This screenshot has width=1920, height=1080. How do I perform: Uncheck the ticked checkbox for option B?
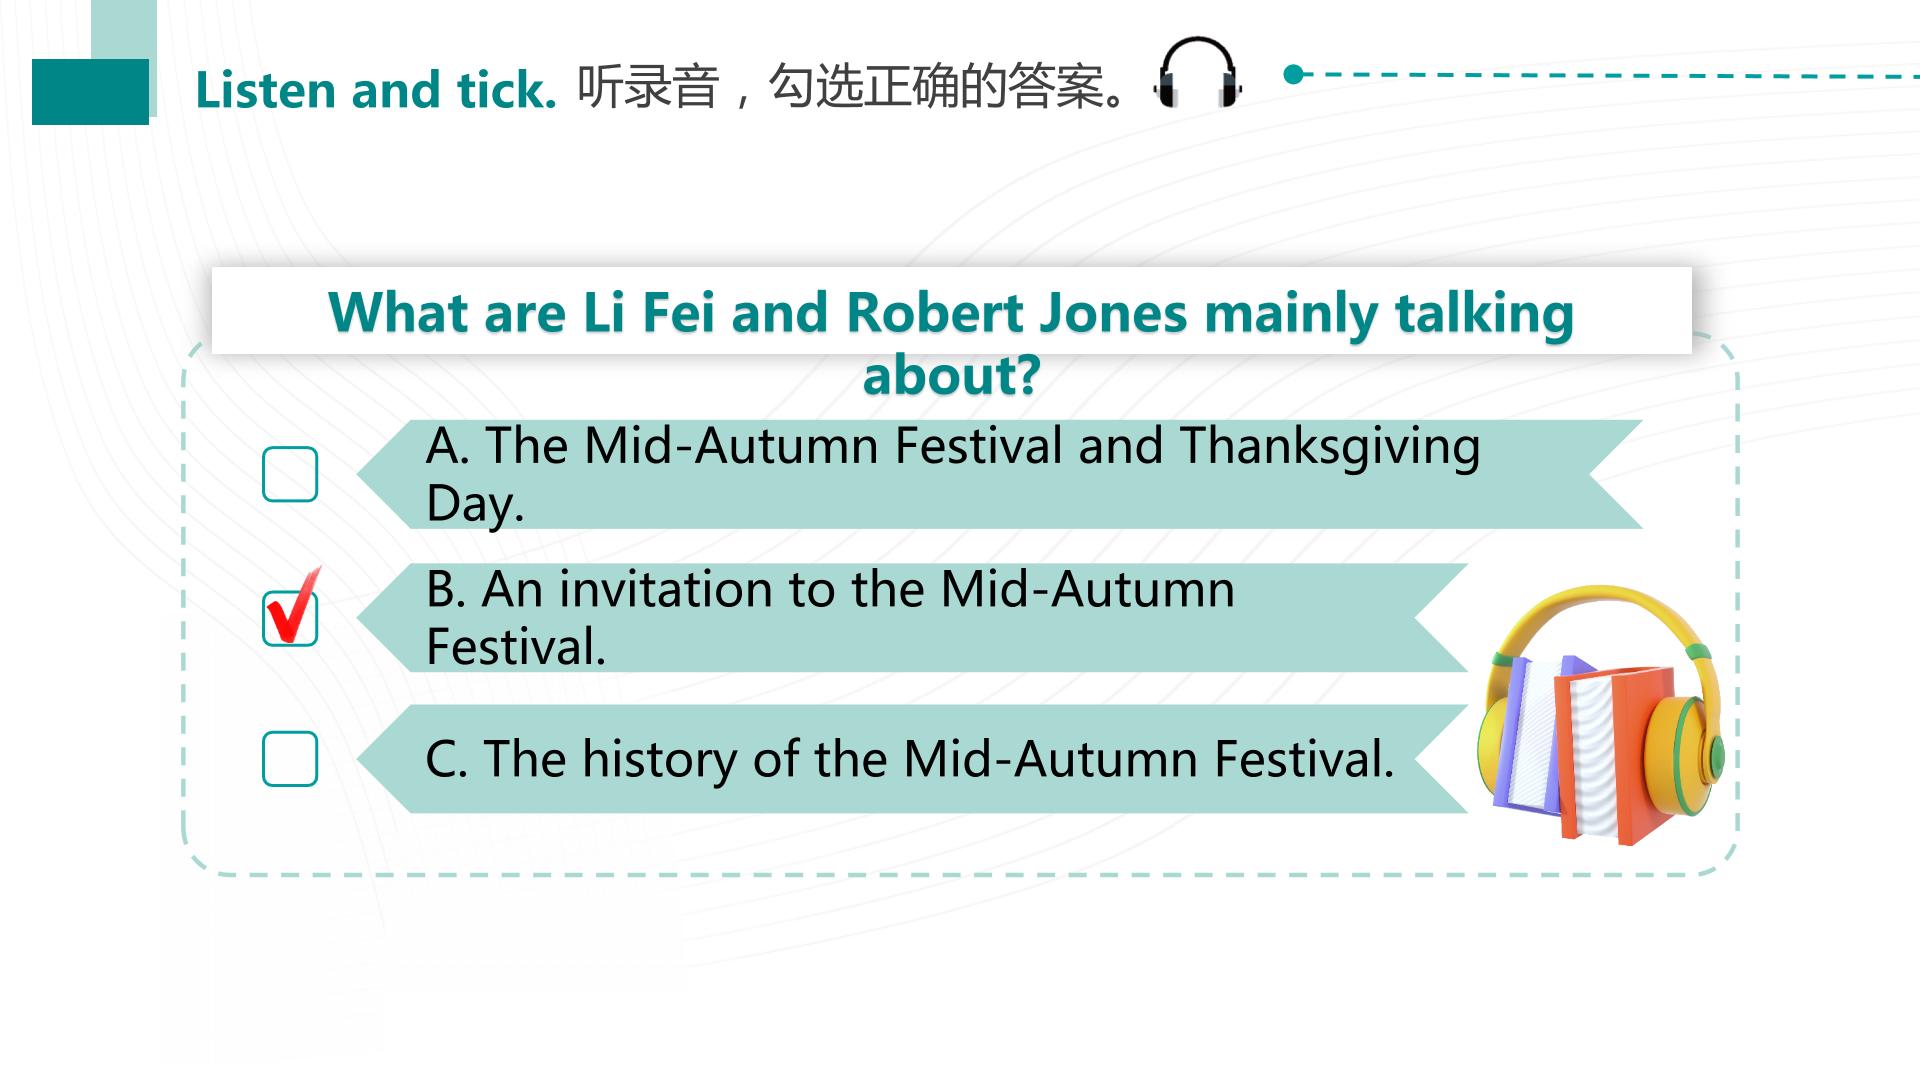tap(290, 618)
